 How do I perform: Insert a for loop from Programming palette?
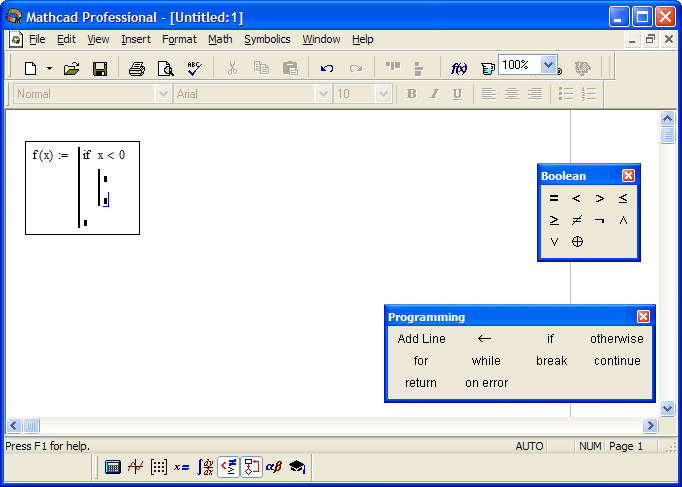click(421, 360)
